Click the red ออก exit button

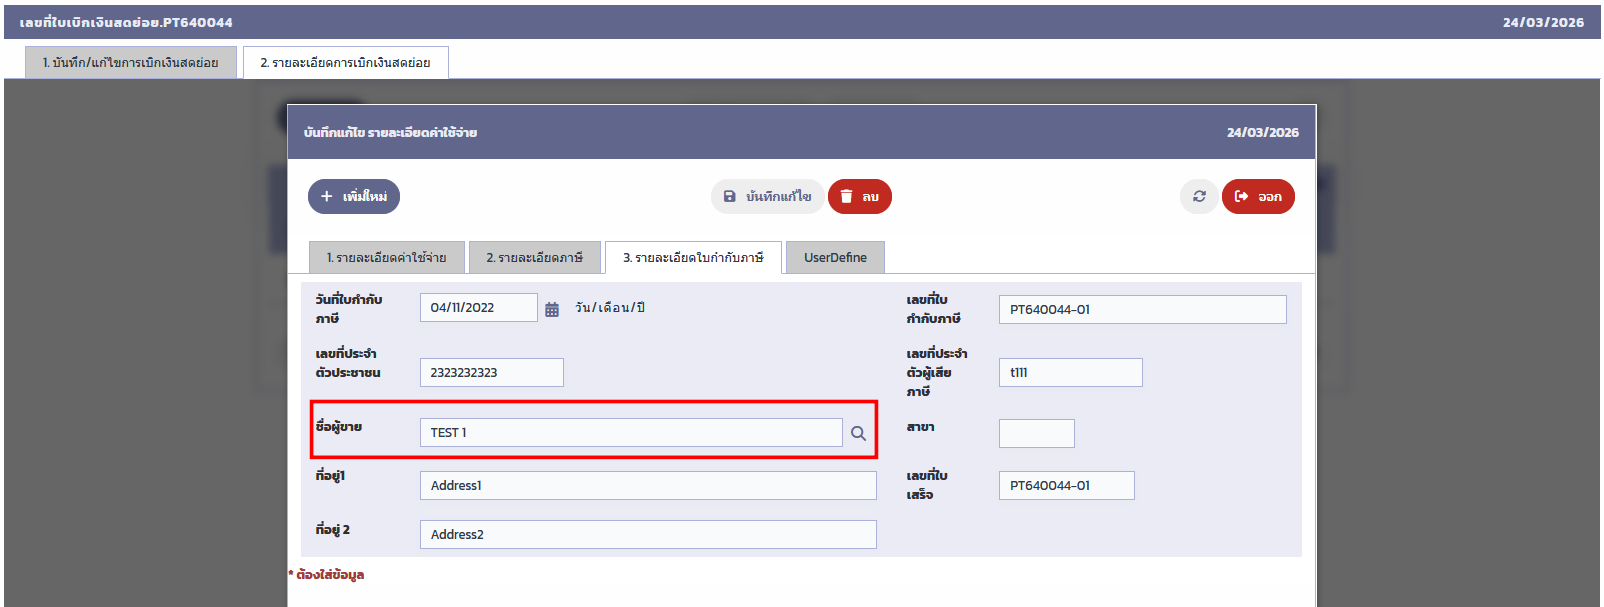pos(1258,197)
